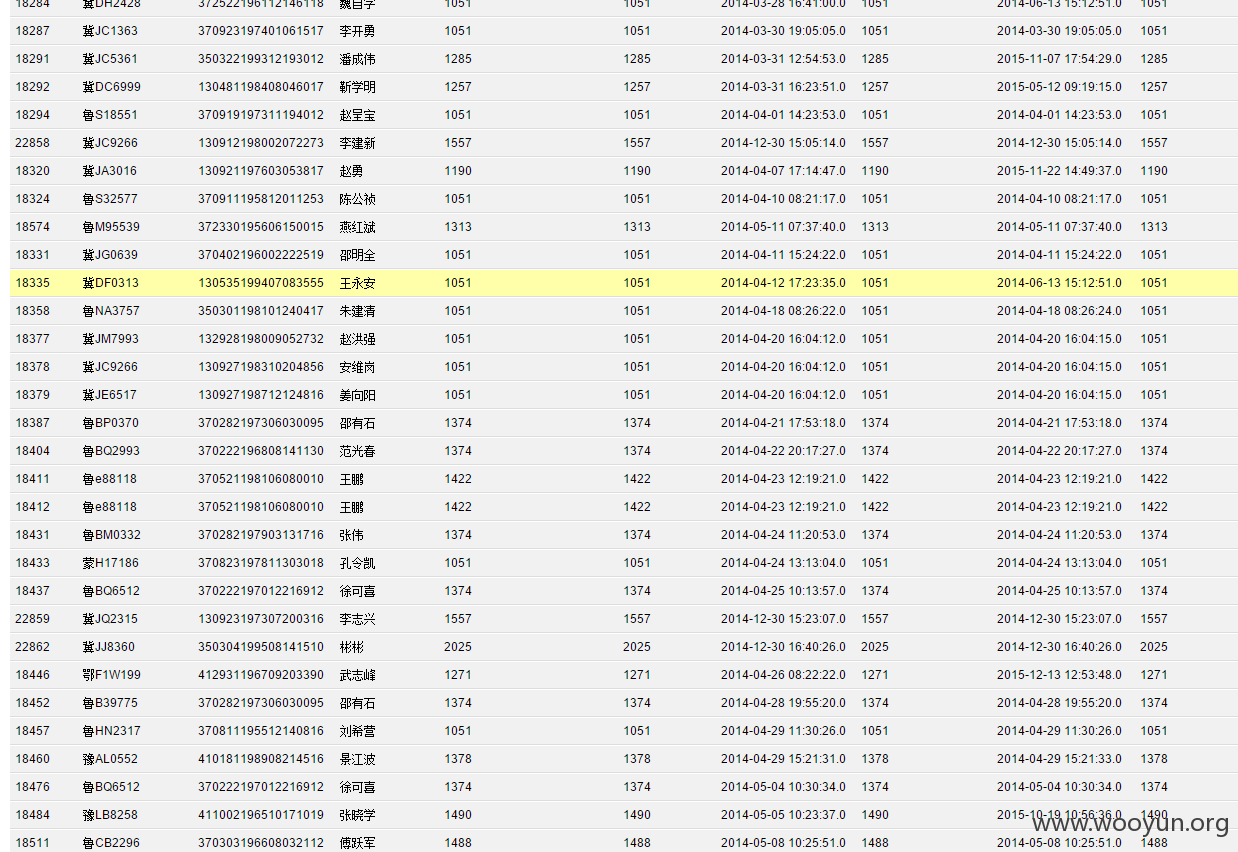Select row ID 22862
Viewport: 1238px width, 852px height.
tap(32, 647)
